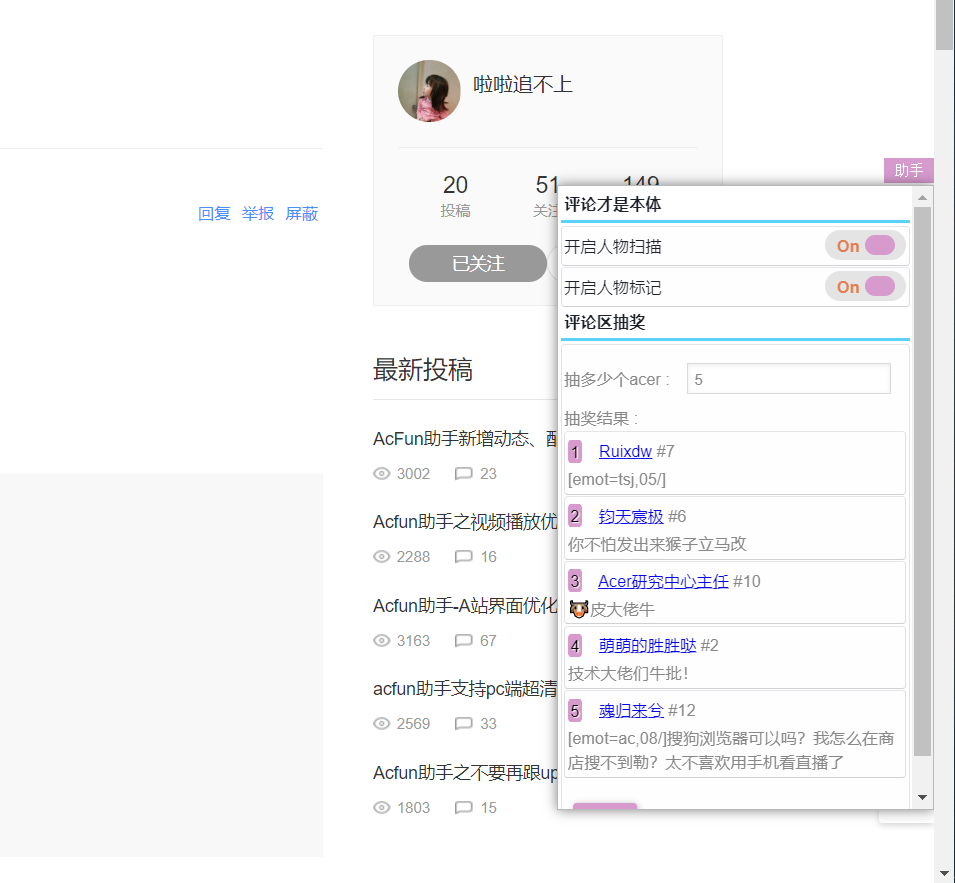The height and width of the screenshot is (883, 955).
Task: Open post Acfun助手之不要再跟up
Action: pos(465,773)
